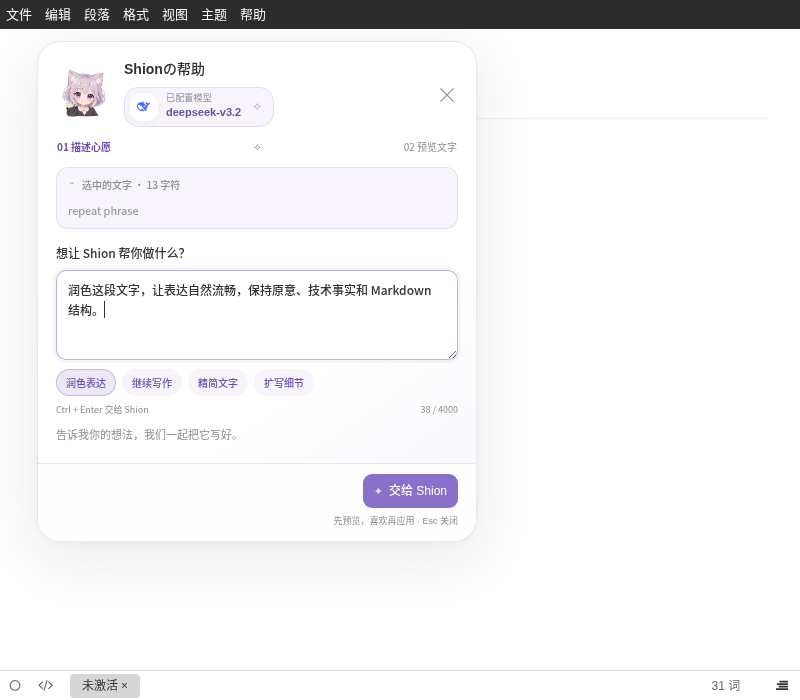Click the 想让 Shion 帮你做什么? label
Image resolution: width=800 pixels, height=700 pixels.
[x=120, y=254]
